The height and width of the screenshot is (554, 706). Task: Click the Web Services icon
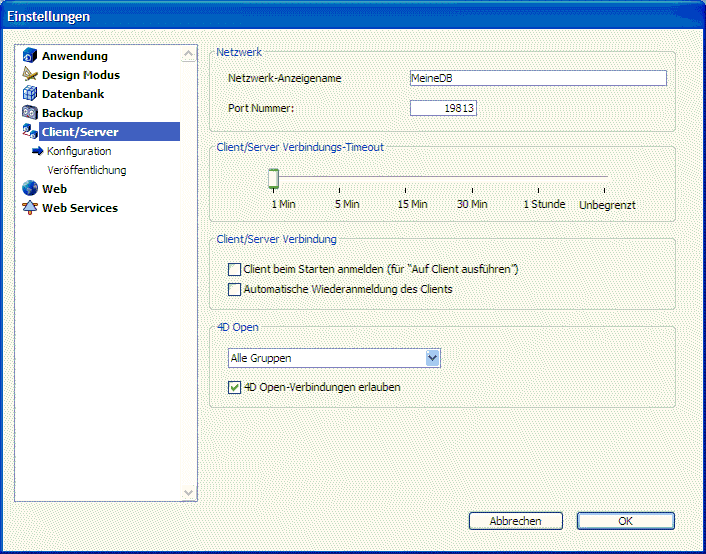tap(30, 208)
